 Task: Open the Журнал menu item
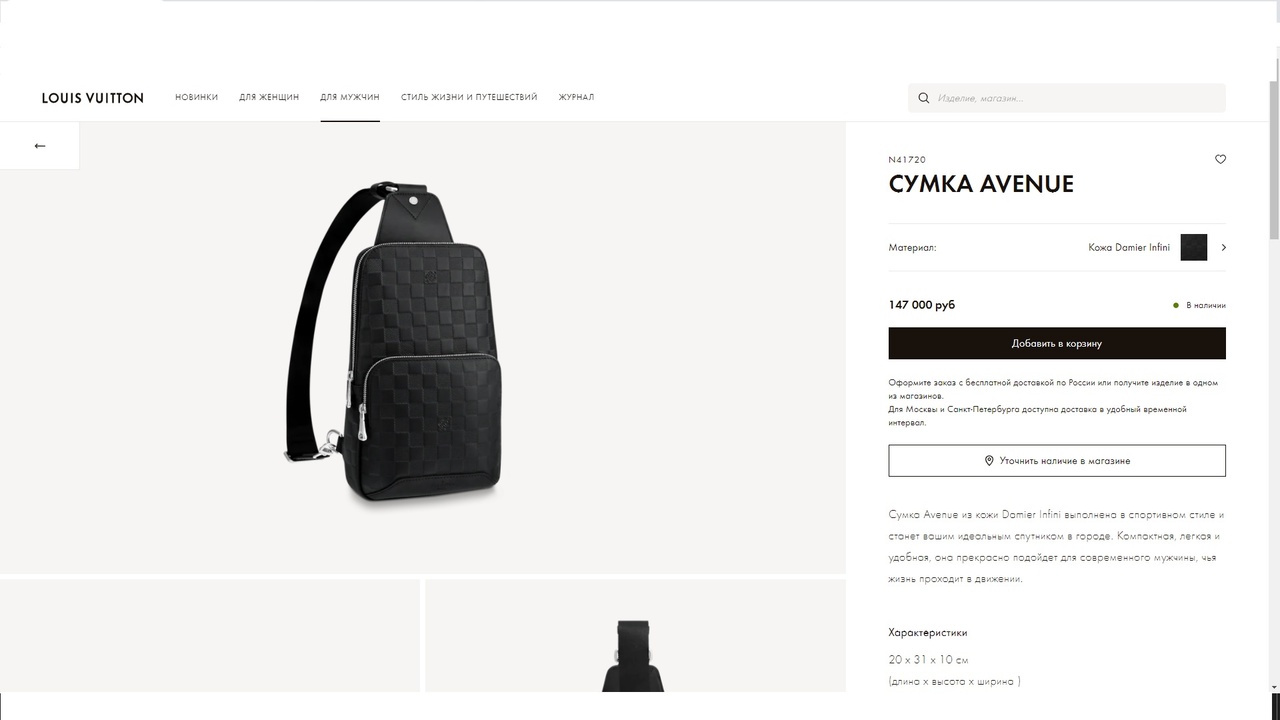click(576, 97)
